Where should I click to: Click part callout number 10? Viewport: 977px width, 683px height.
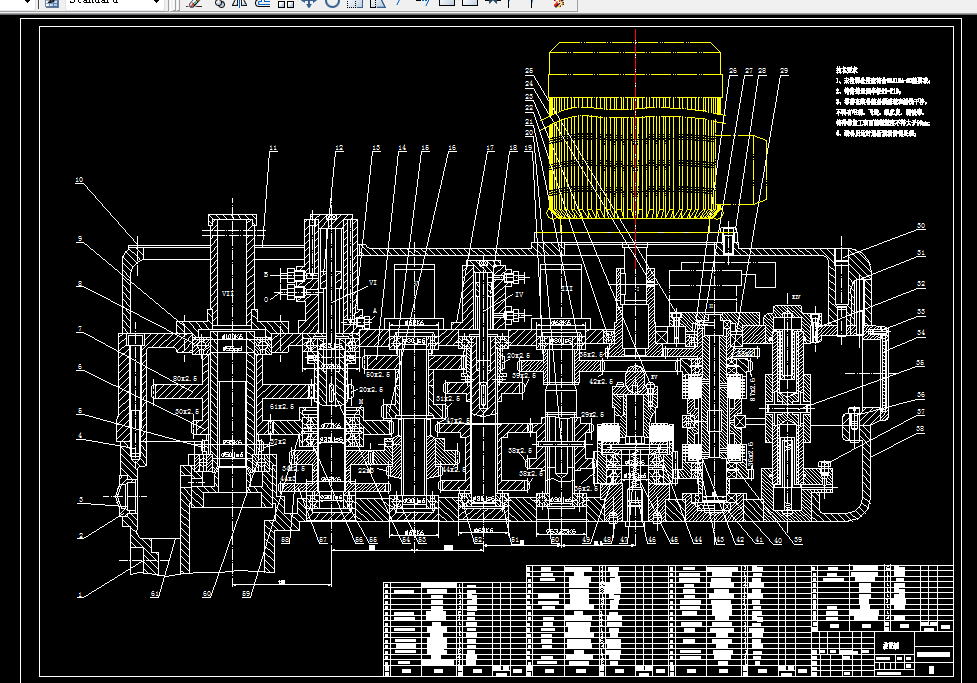(x=79, y=180)
